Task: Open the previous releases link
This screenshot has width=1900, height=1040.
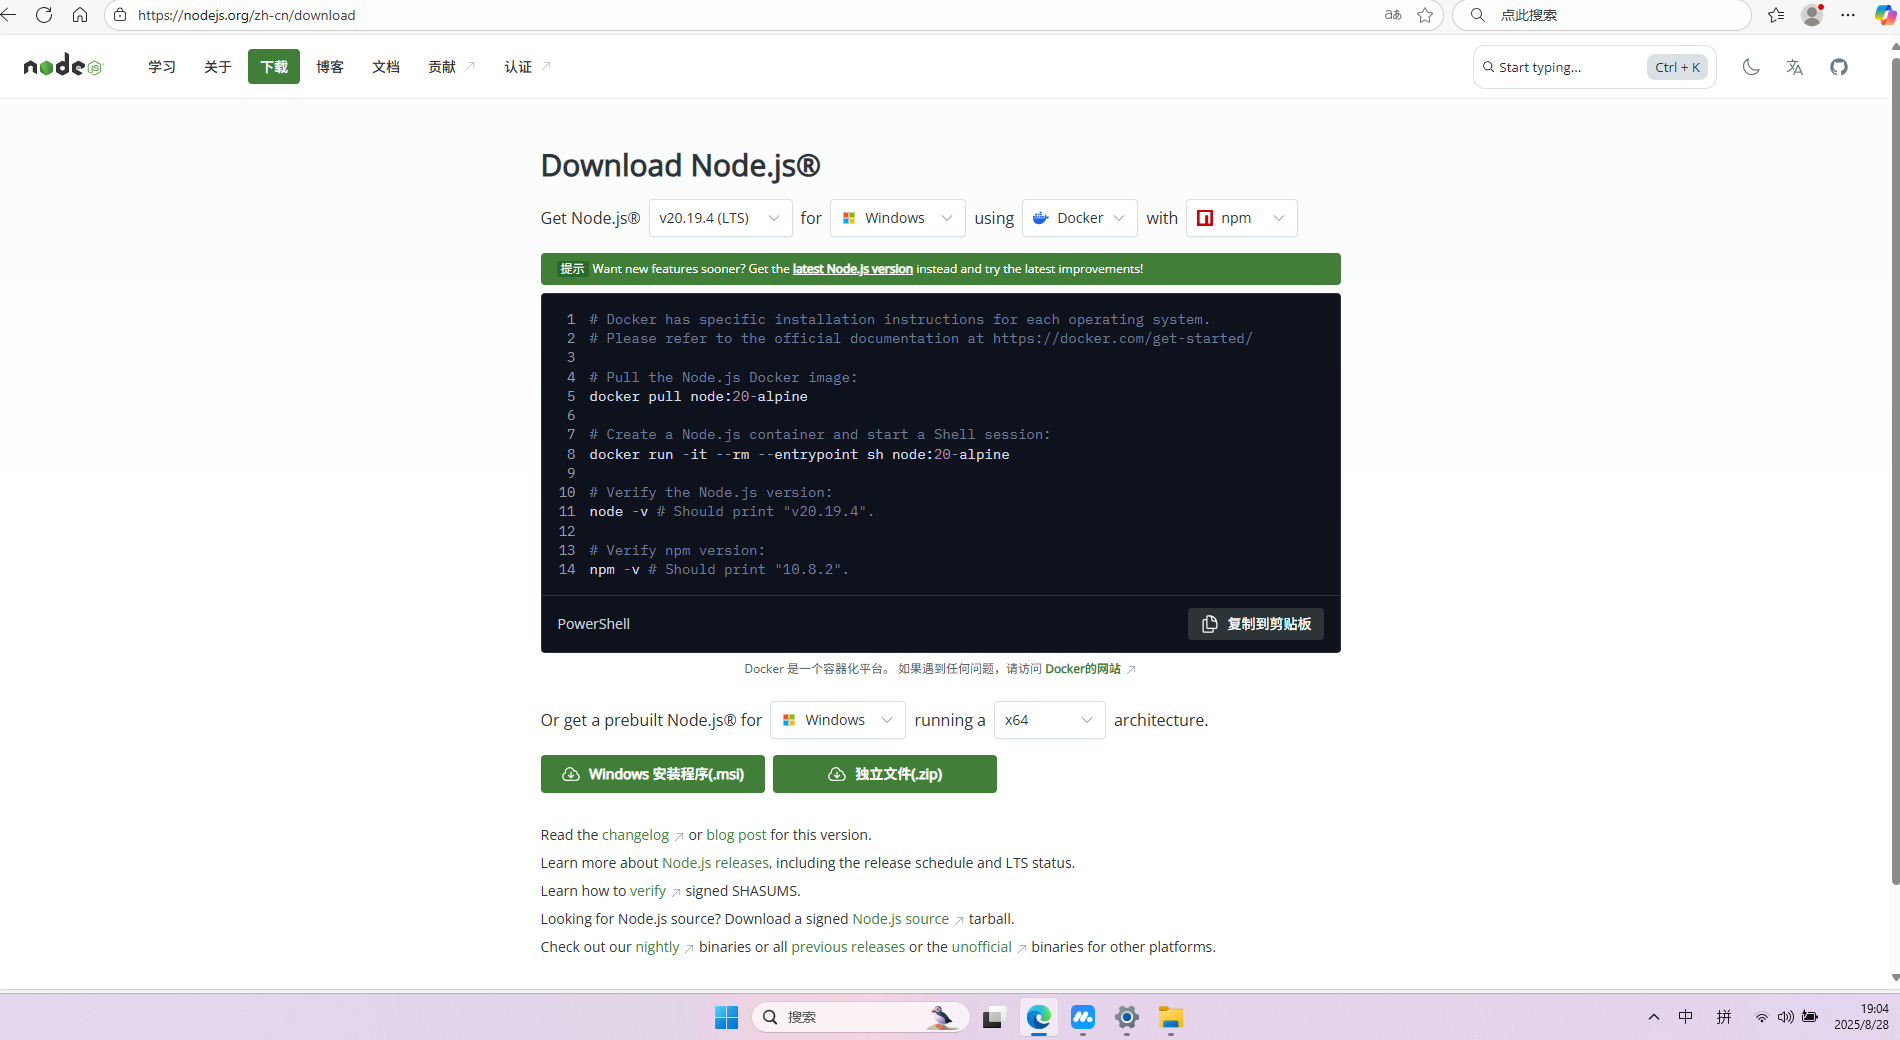Action: tap(848, 947)
